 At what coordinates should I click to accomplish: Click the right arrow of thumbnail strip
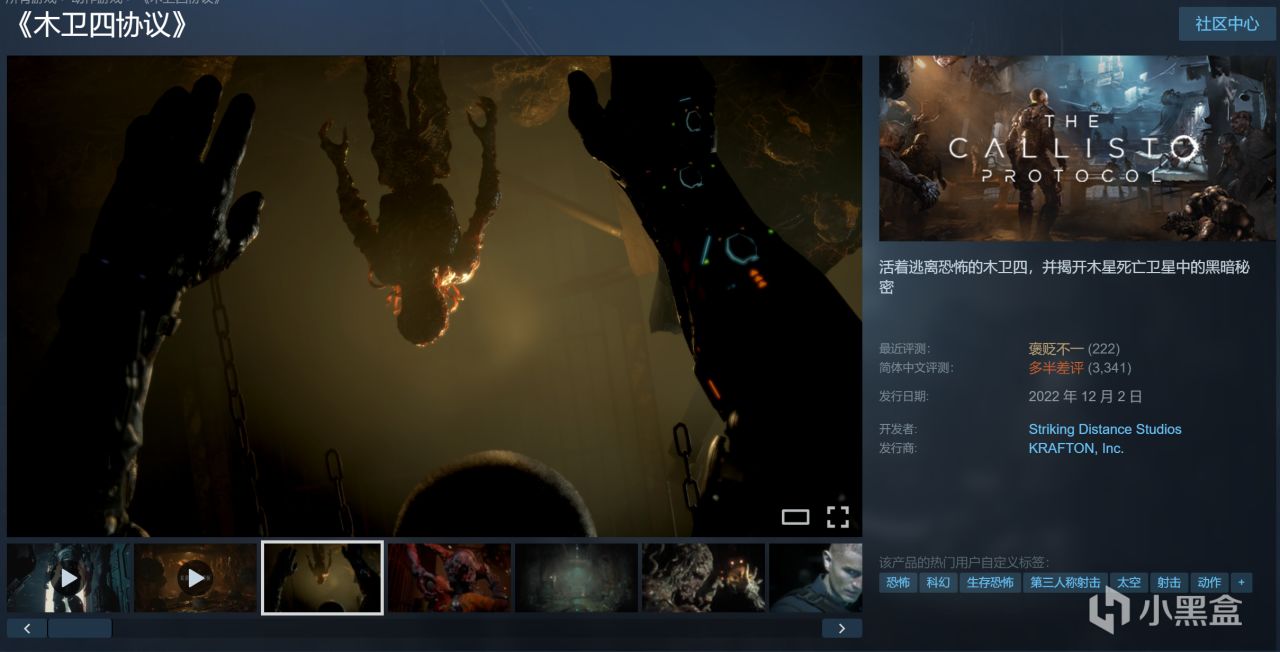[842, 628]
